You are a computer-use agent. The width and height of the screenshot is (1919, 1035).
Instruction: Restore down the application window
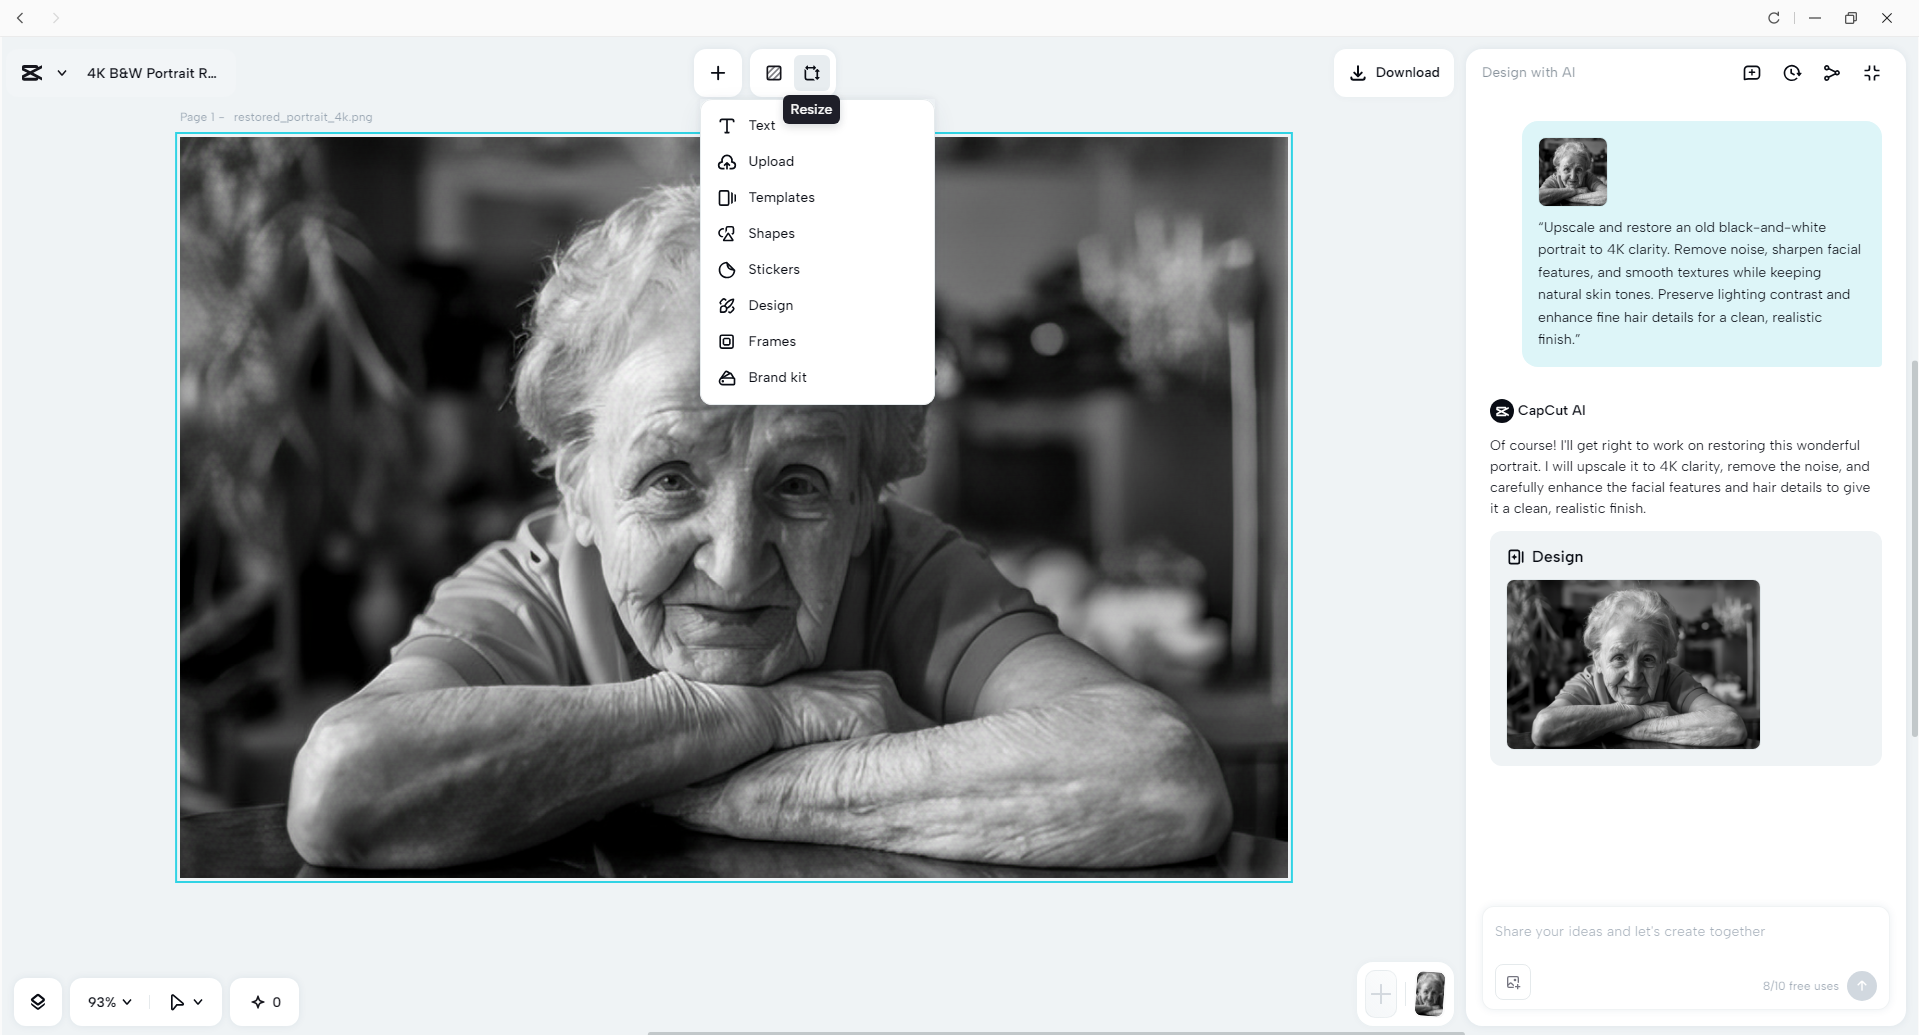point(1851,18)
